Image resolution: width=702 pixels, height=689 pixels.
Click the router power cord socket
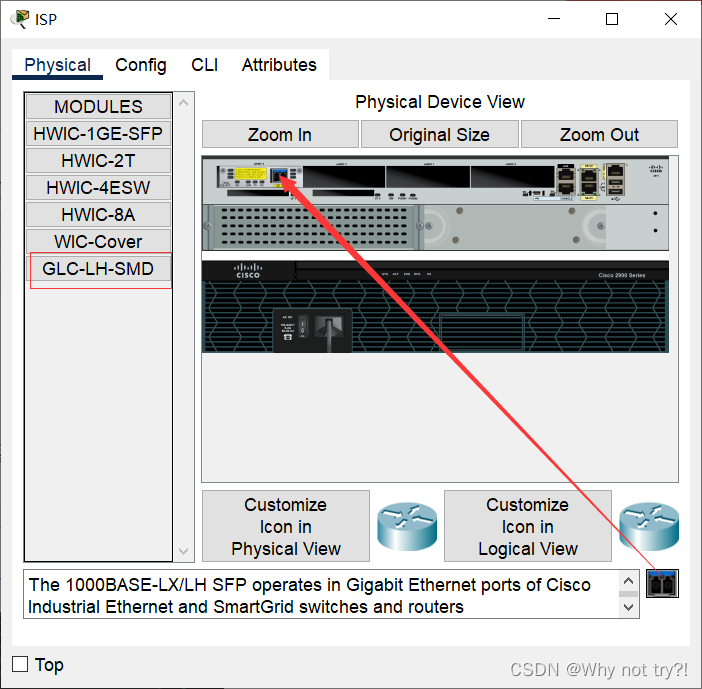click(x=329, y=327)
